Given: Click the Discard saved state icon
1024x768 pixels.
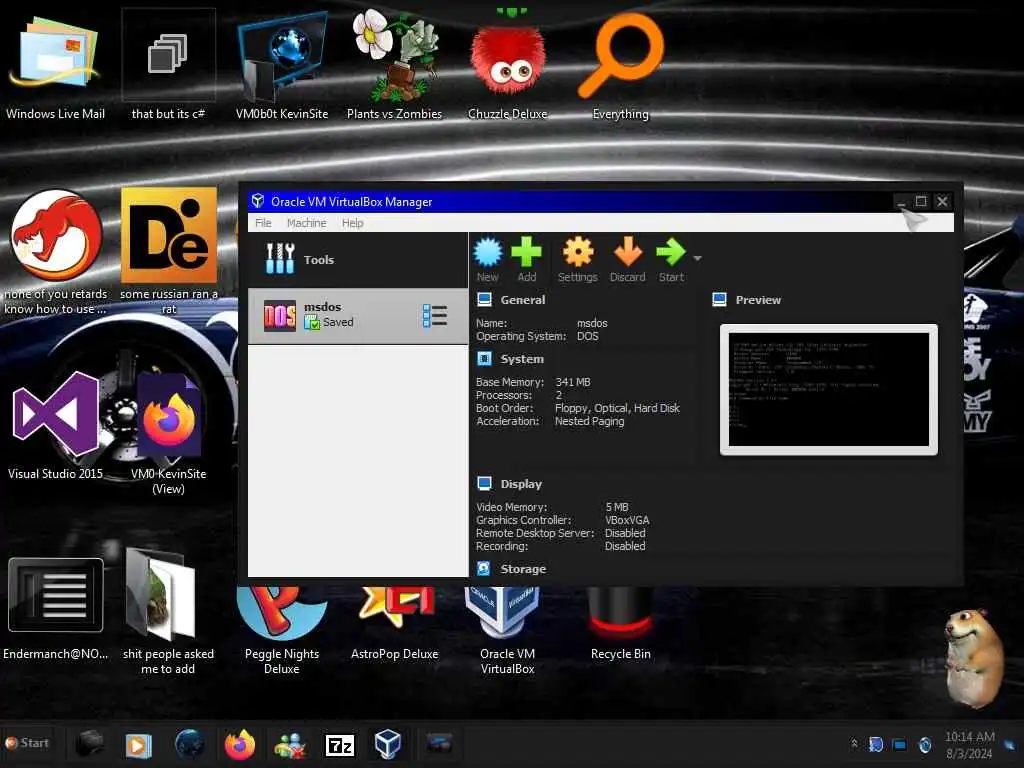Looking at the screenshot, I should [627, 259].
